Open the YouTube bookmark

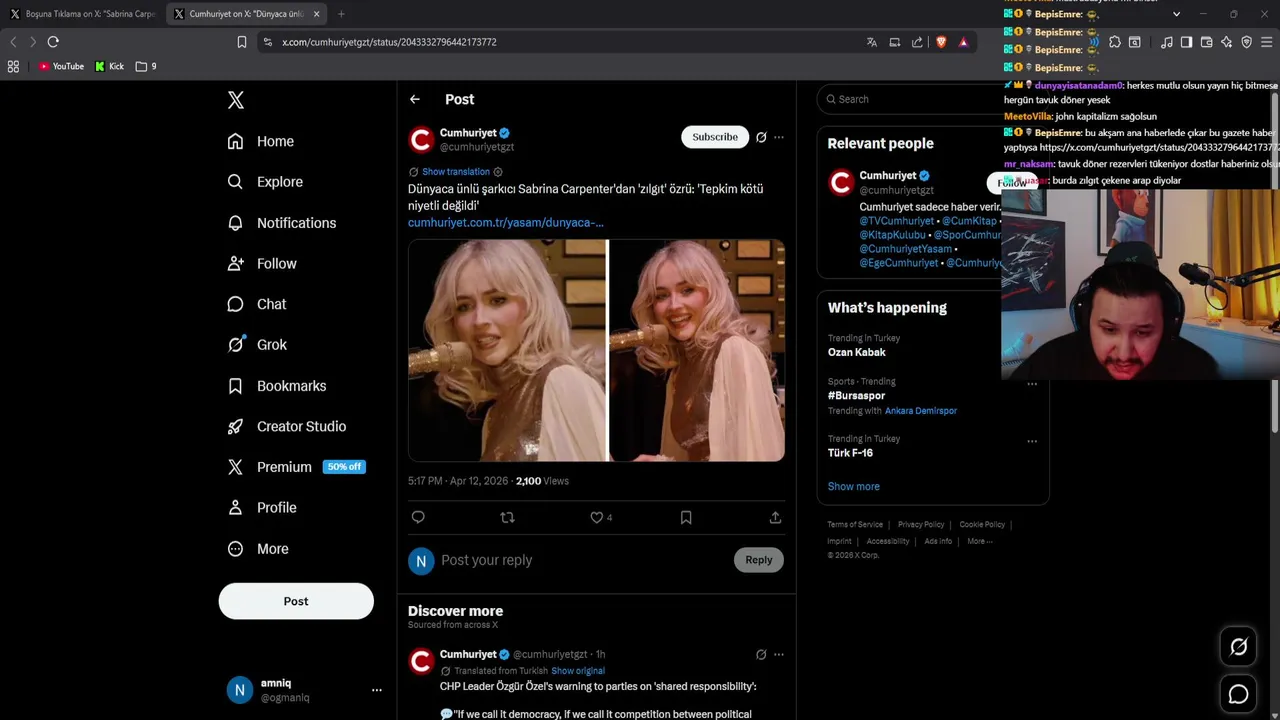pos(61,66)
